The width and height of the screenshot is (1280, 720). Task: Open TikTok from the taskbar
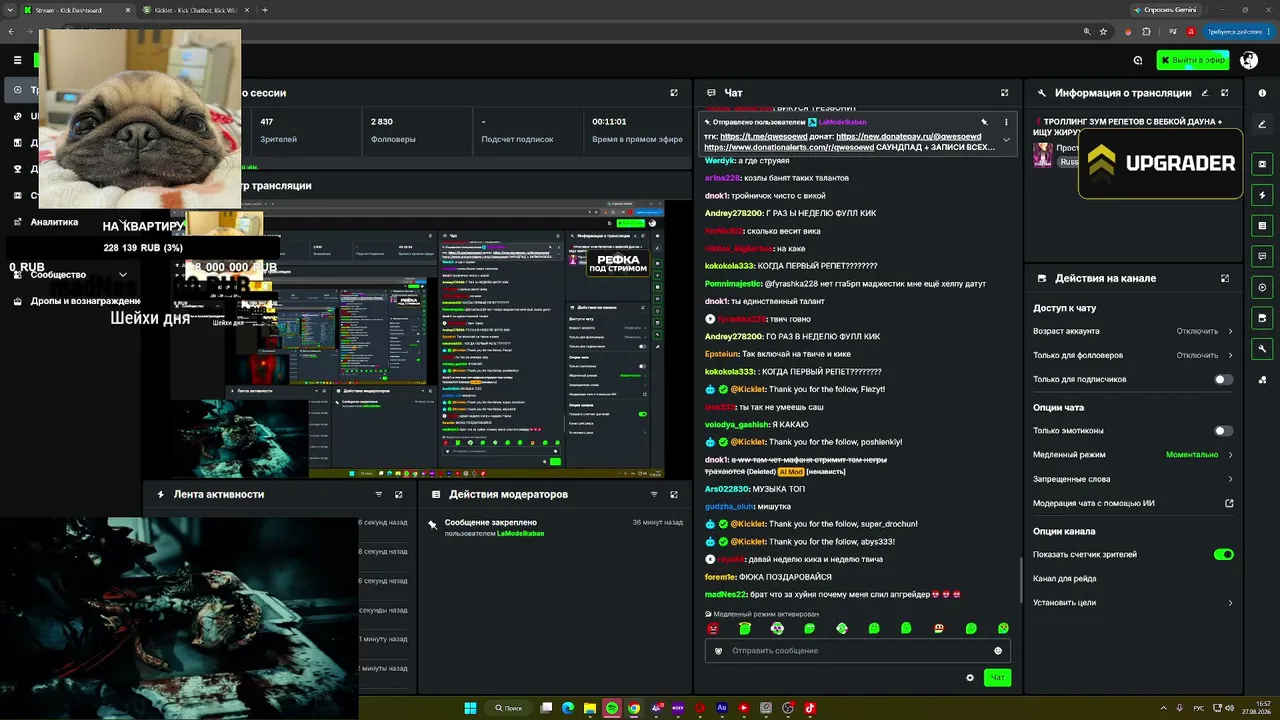[x=810, y=708]
